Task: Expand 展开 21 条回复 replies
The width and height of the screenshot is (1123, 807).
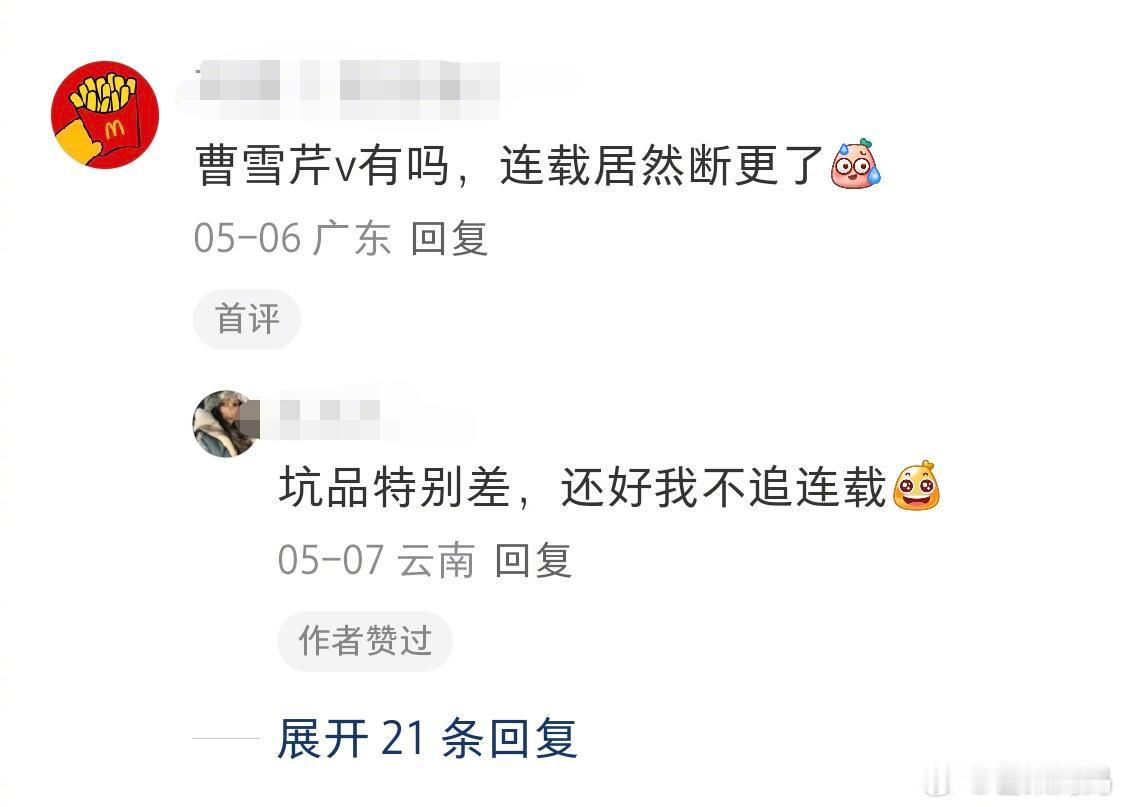Action: pyautogui.click(x=427, y=738)
